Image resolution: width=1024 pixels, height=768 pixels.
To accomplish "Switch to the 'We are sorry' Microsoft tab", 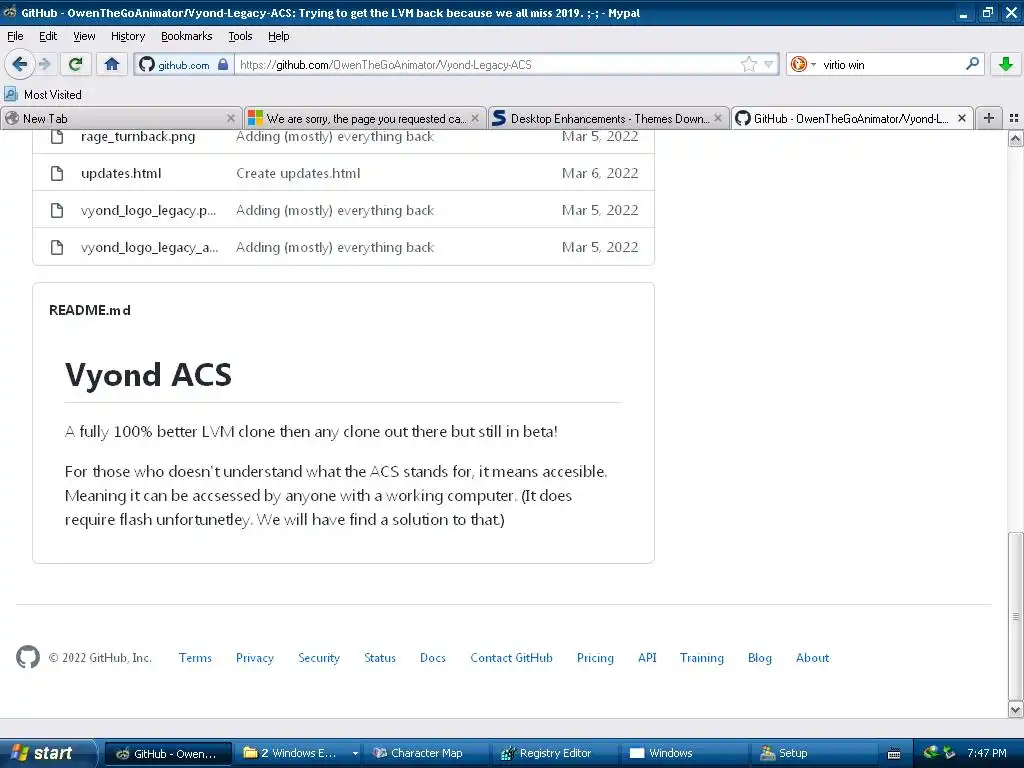I will click(x=364, y=118).
